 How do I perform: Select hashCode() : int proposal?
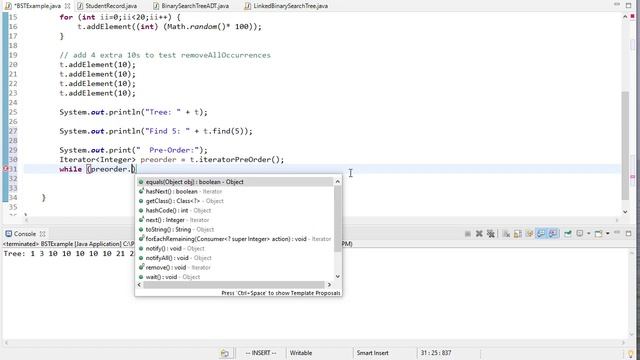(x=235, y=210)
